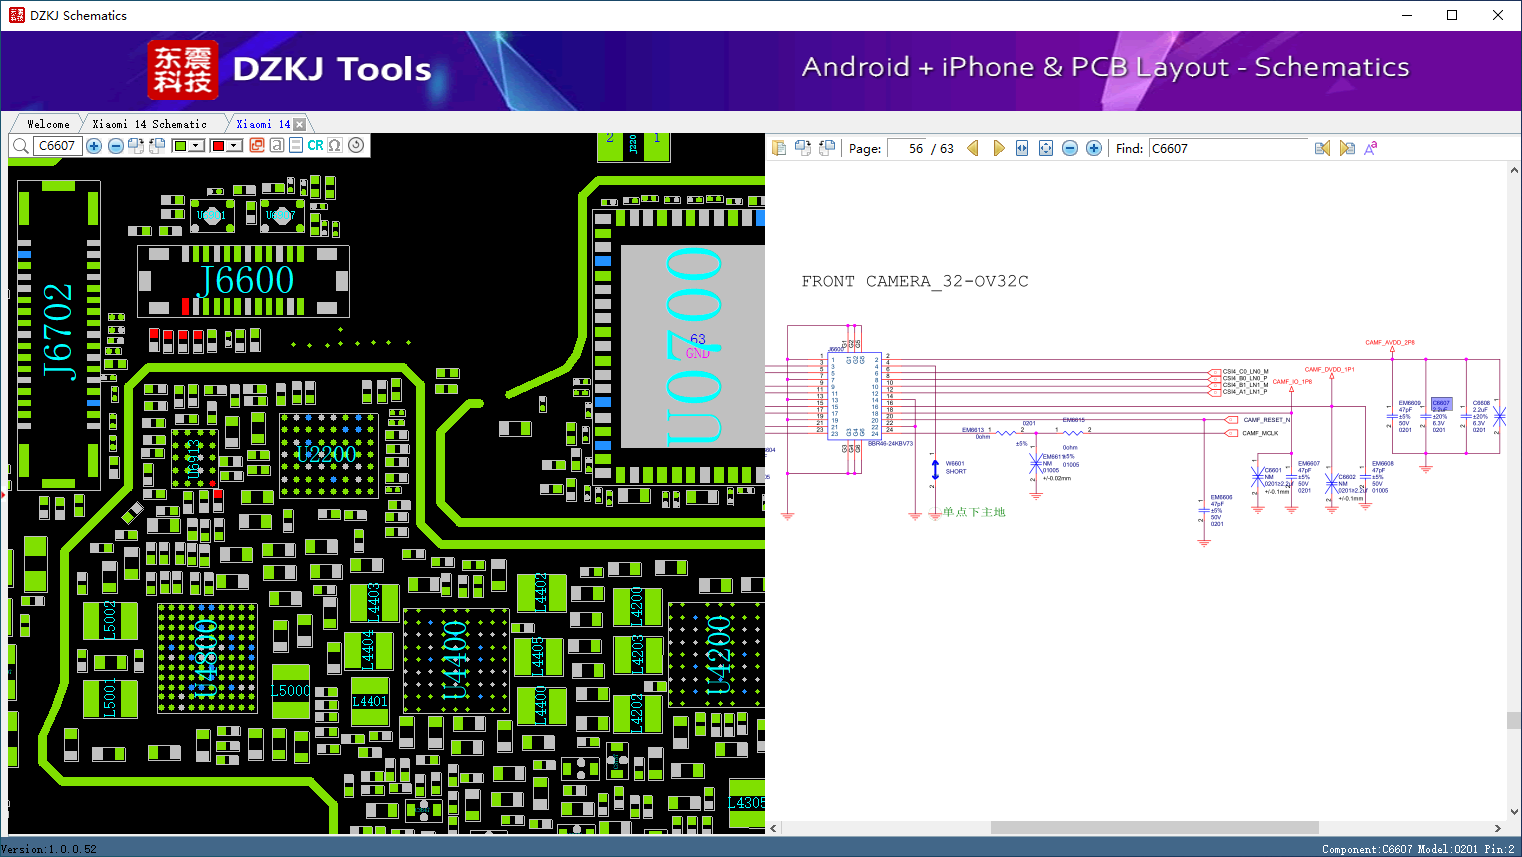
Task: Click the blue component list icon
Action: [x=296, y=146]
